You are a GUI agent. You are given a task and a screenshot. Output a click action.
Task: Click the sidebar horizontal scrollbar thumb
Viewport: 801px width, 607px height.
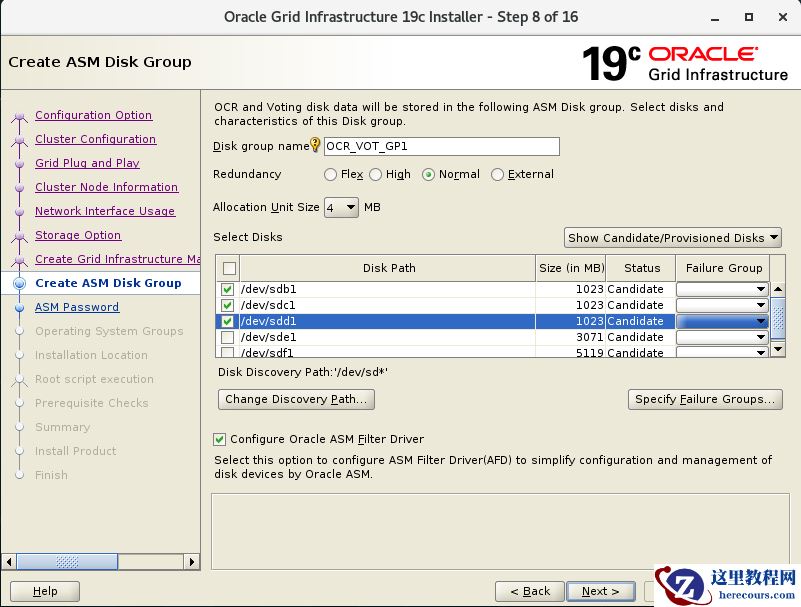pyautogui.click(x=67, y=562)
